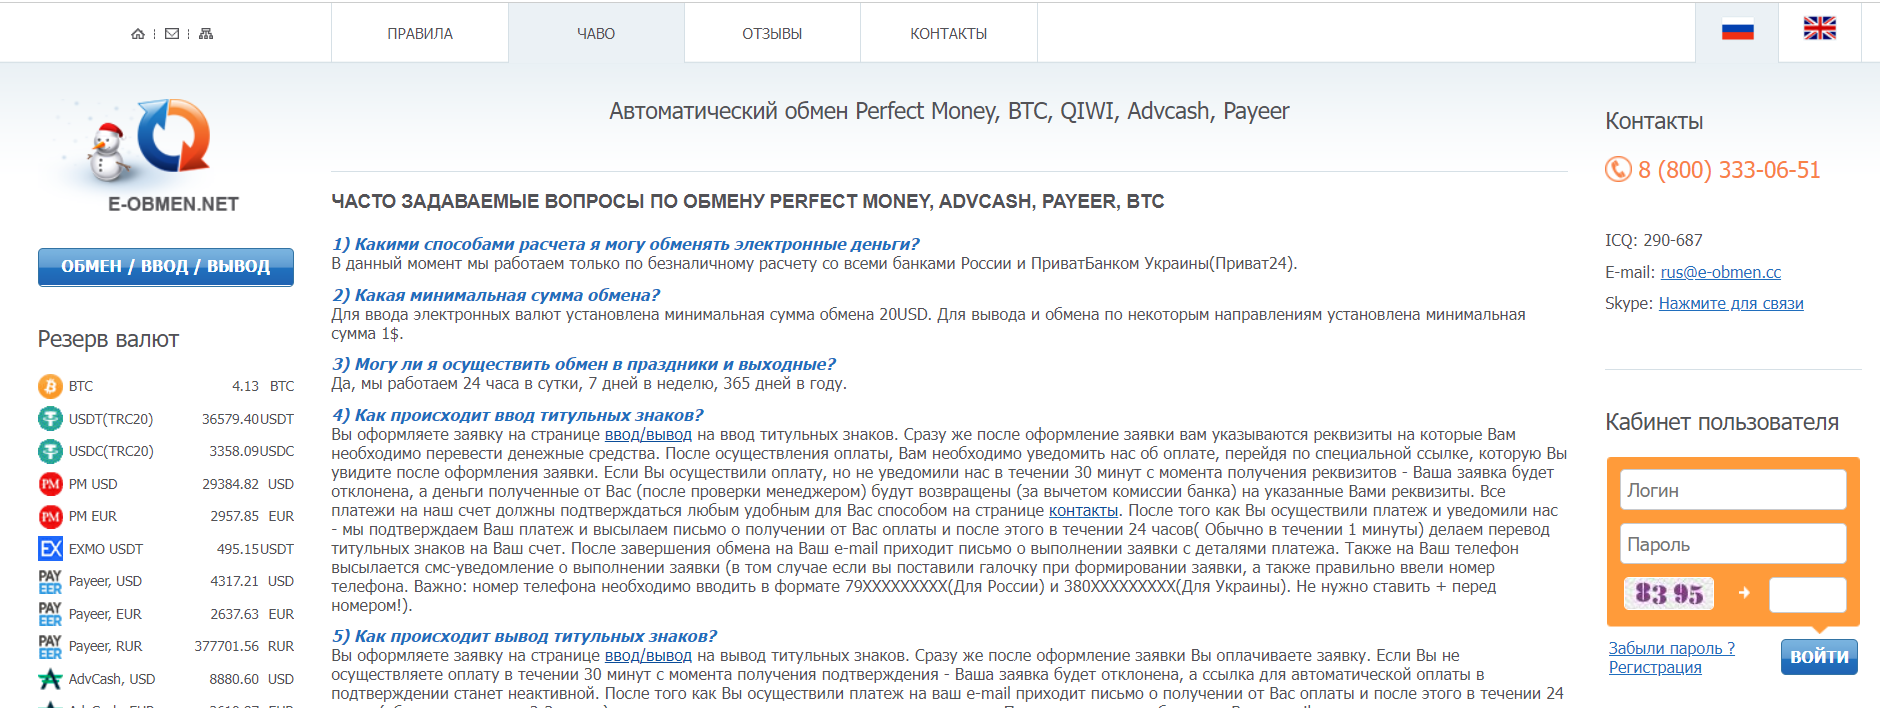1880x708 pixels.
Task: Click the Забыли пароль ? link
Action: pyautogui.click(x=1671, y=648)
